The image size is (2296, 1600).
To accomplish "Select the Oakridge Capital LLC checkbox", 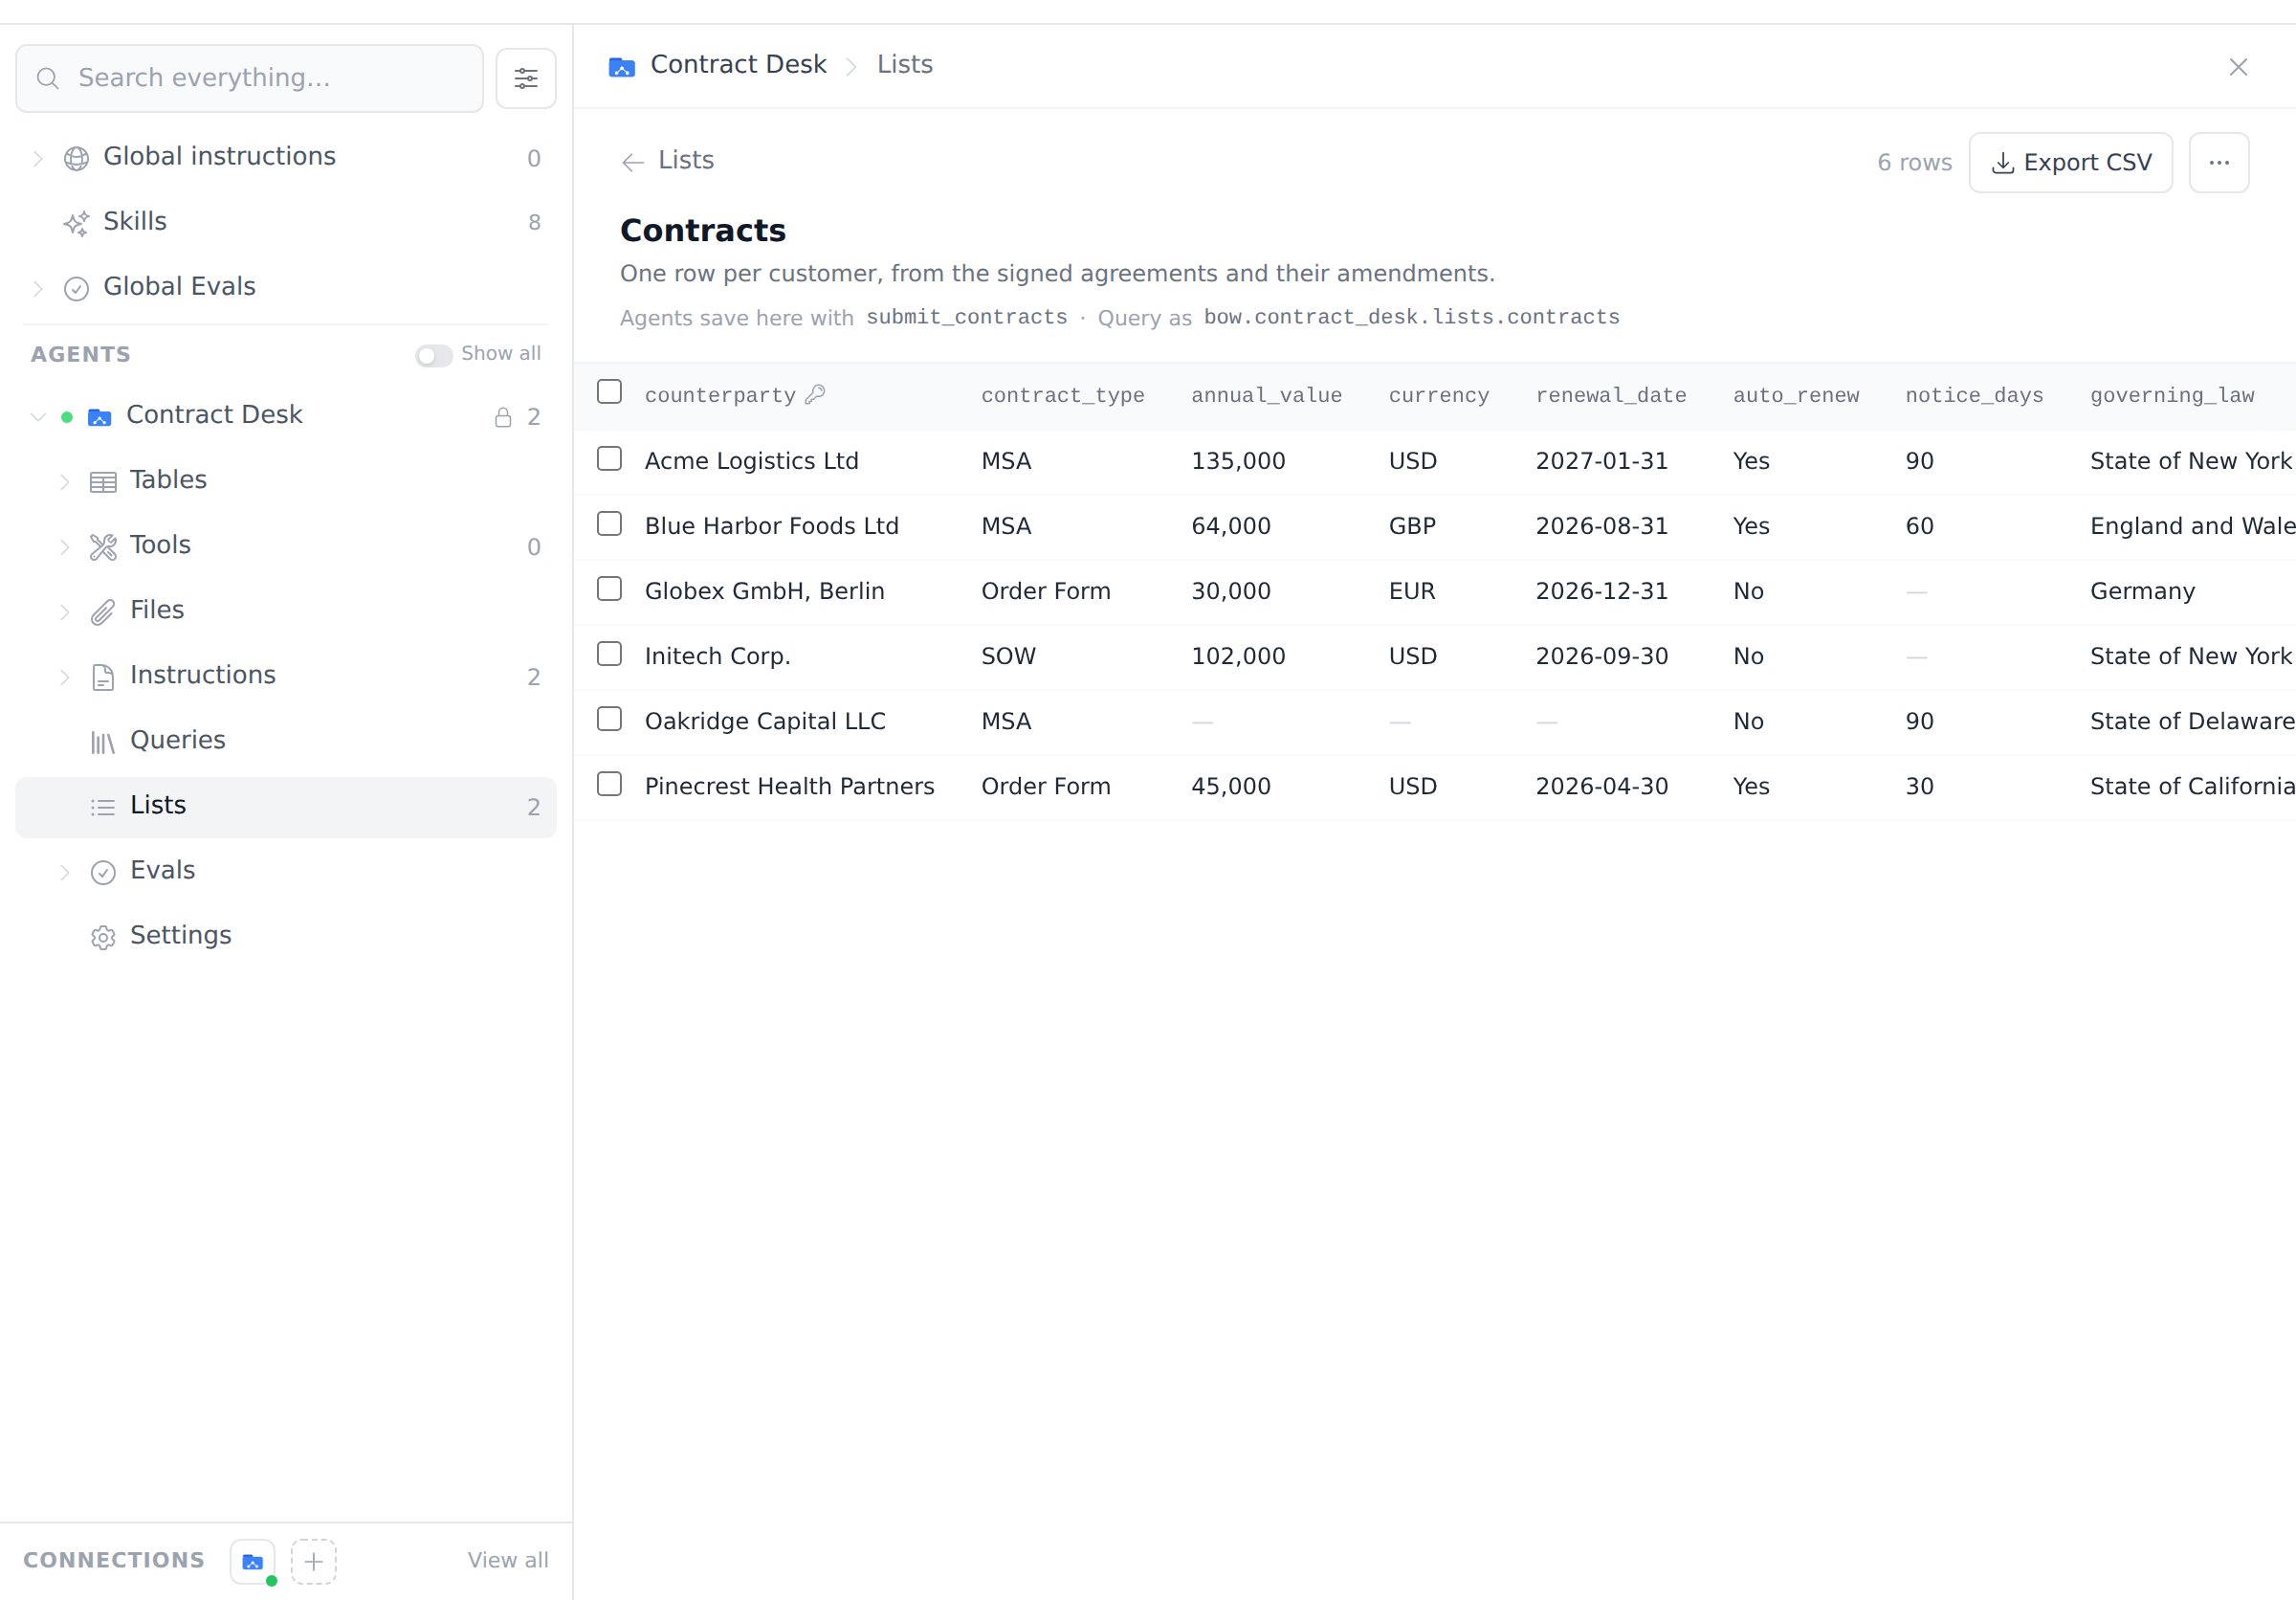I will tap(609, 718).
